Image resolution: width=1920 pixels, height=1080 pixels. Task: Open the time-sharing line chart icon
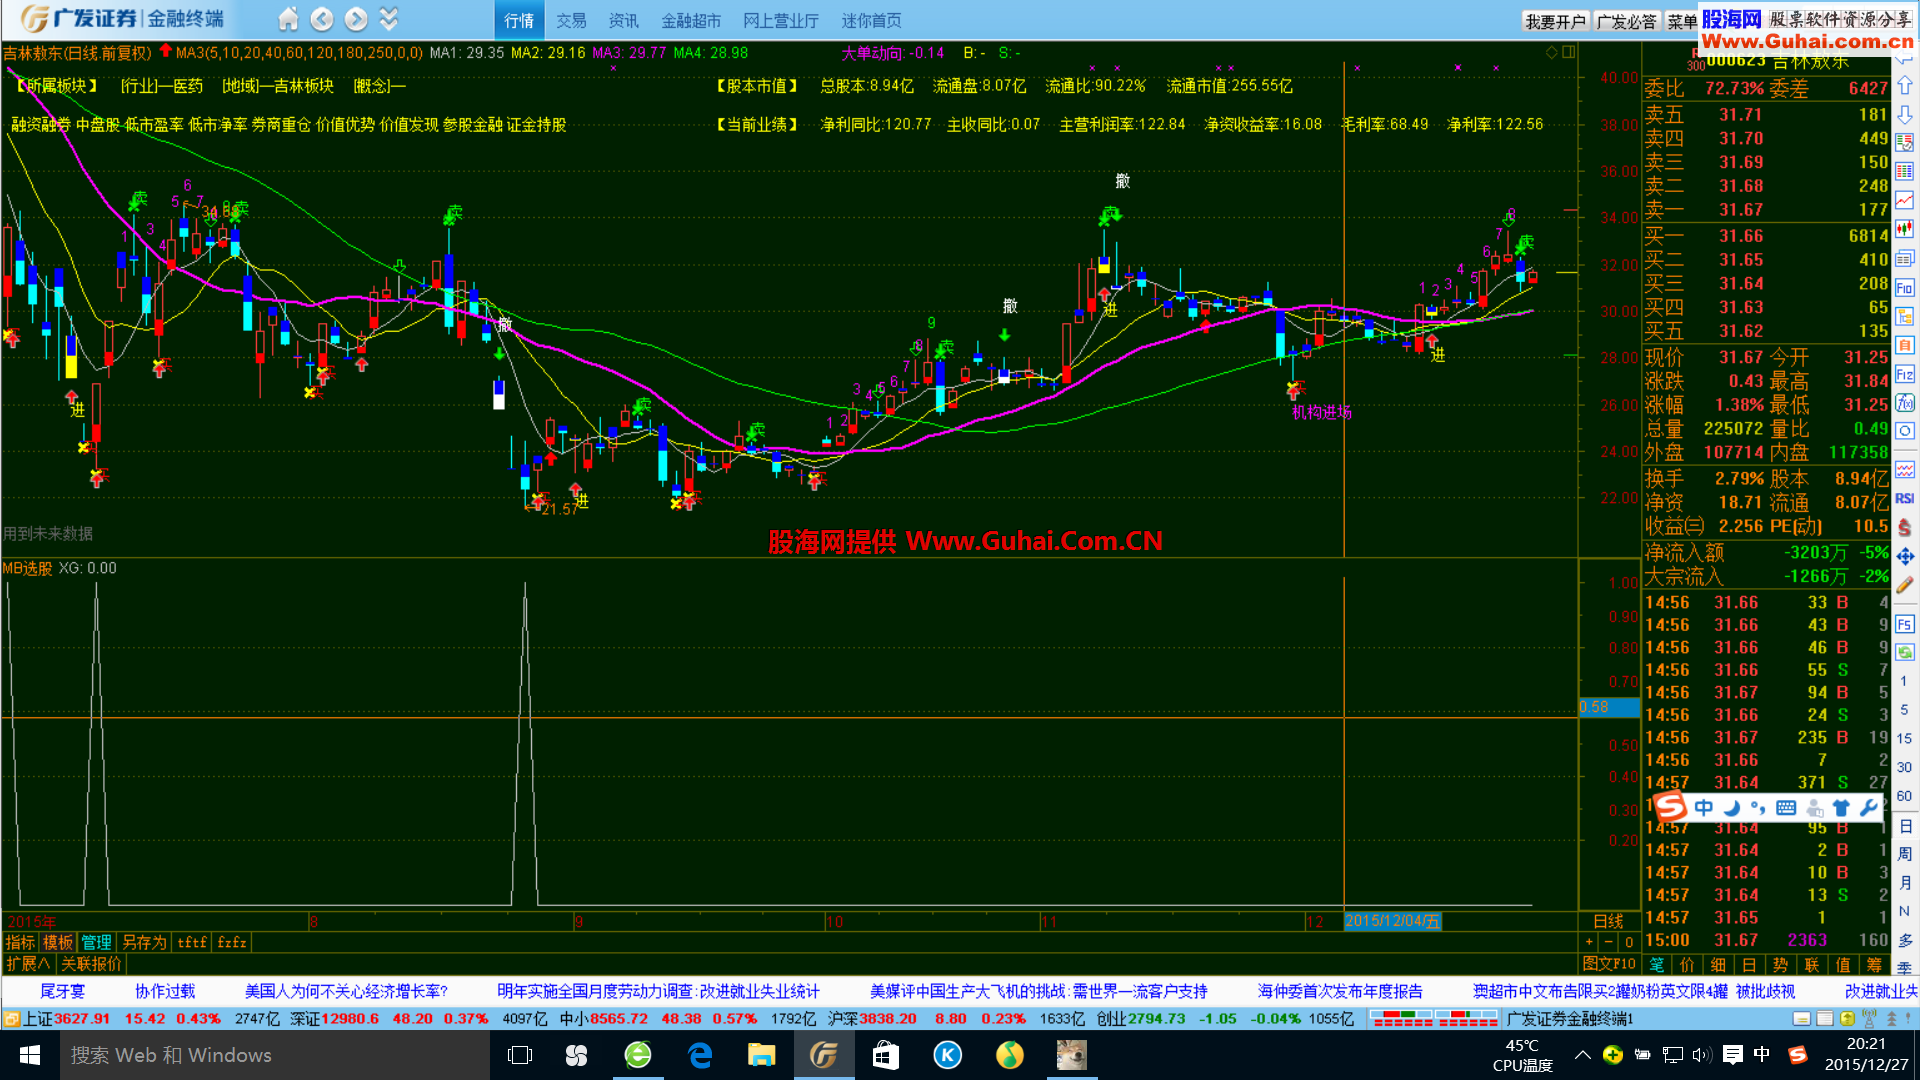[1905, 201]
